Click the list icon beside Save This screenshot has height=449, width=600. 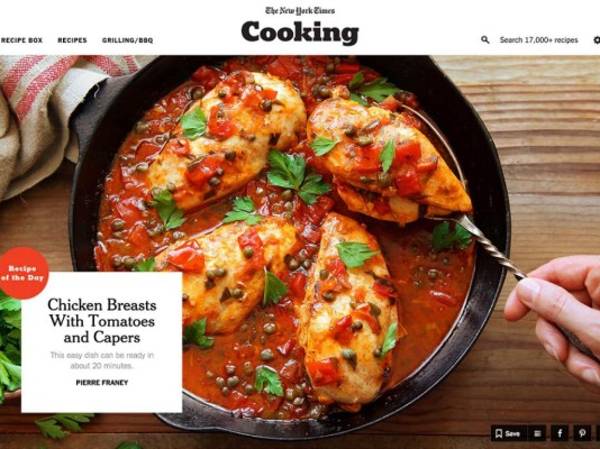pyautogui.click(x=537, y=433)
